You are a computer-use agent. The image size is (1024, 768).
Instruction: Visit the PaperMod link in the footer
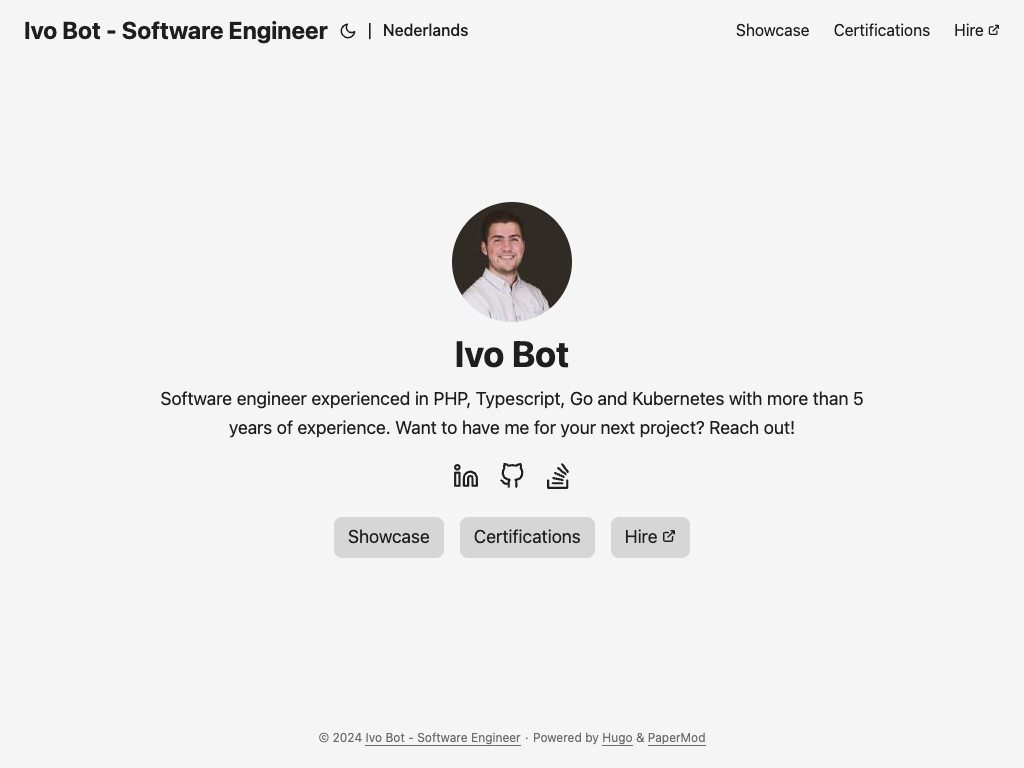coord(676,738)
